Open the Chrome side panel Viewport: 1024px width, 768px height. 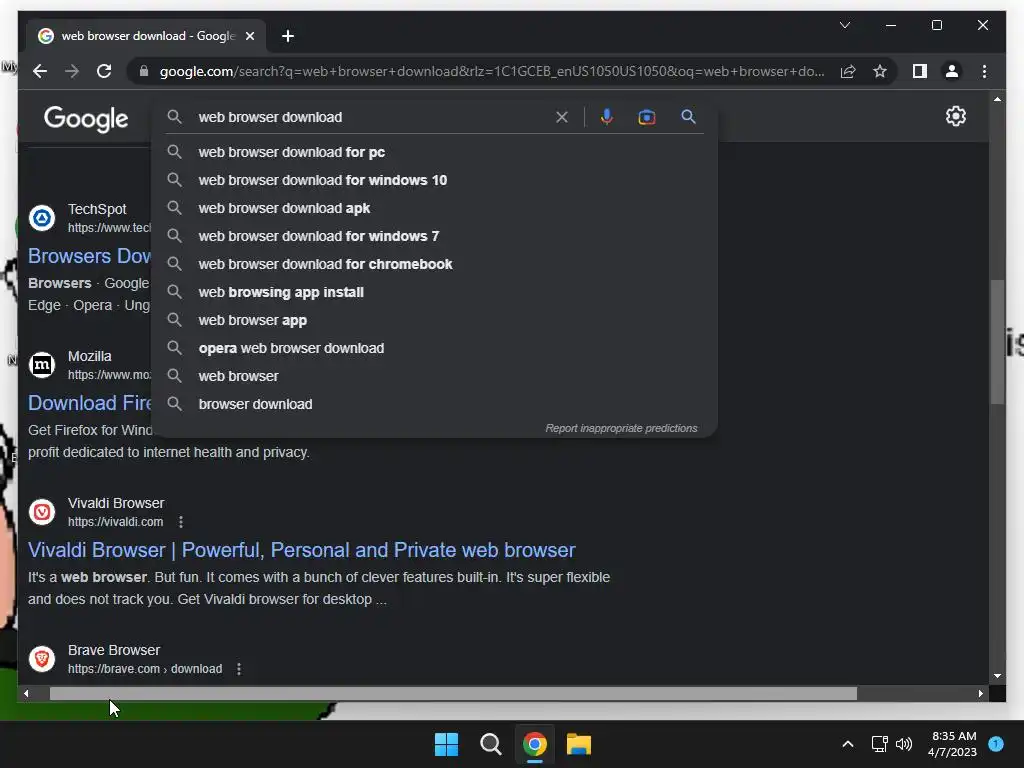[x=920, y=71]
